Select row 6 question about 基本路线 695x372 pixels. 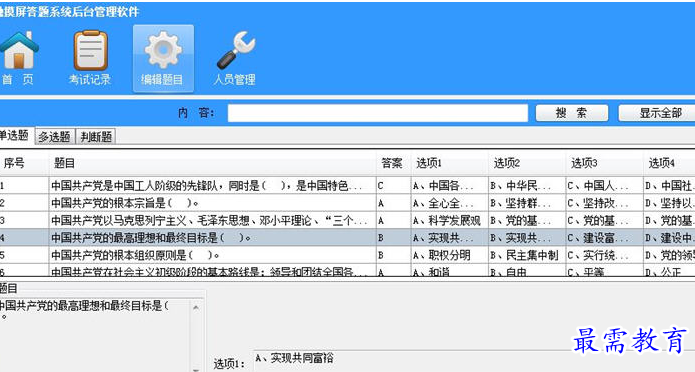coord(213,270)
